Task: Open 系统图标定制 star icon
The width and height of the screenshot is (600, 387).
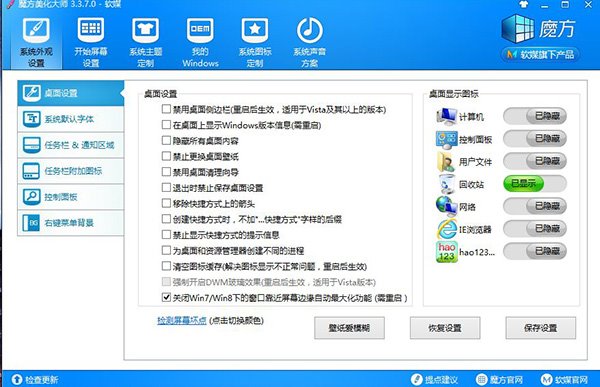Action: [255, 42]
